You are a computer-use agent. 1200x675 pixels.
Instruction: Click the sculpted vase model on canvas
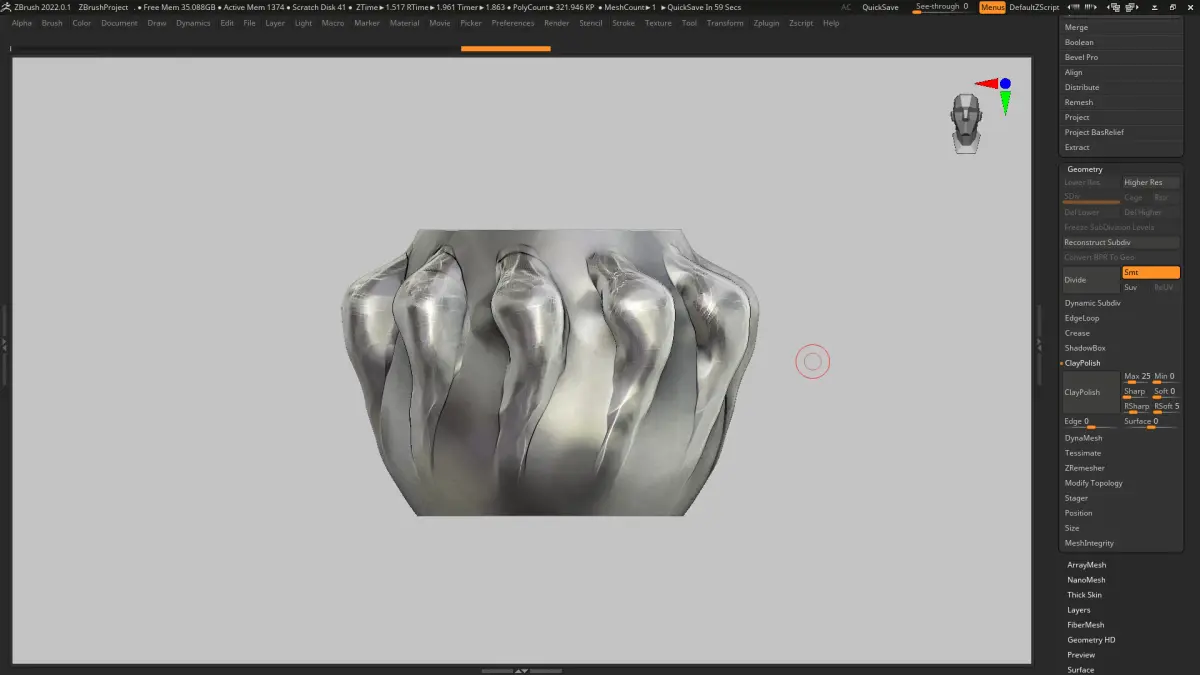551,373
